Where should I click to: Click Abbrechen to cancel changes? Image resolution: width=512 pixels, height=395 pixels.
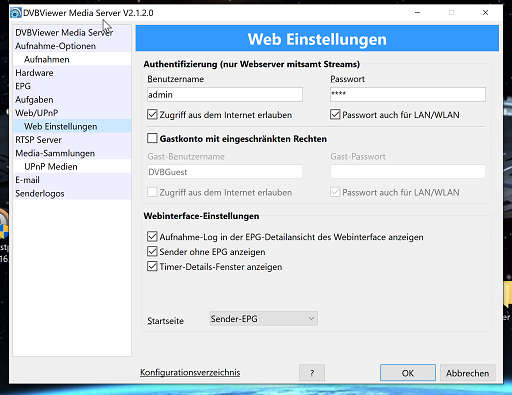468,373
